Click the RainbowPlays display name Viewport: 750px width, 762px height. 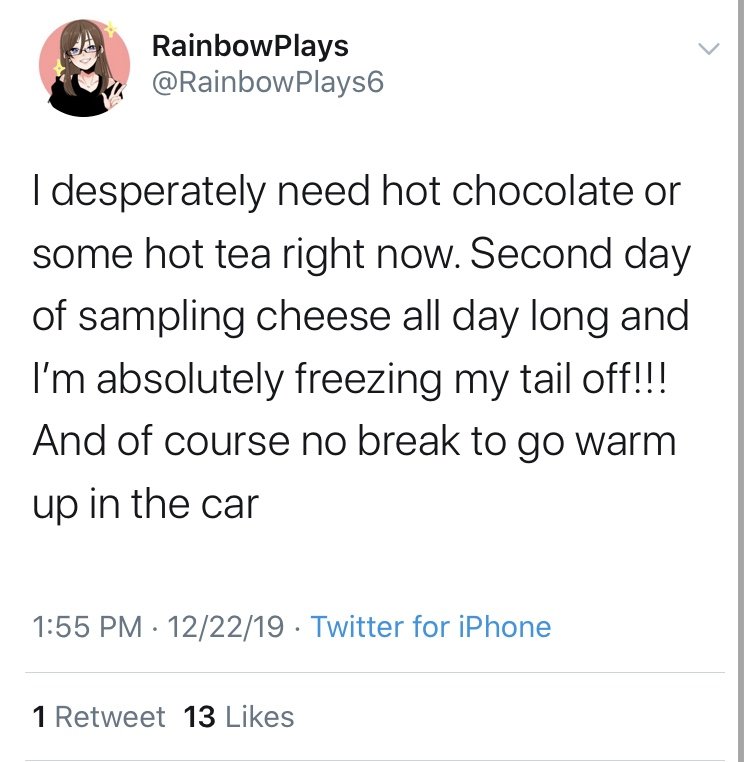pos(249,46)
